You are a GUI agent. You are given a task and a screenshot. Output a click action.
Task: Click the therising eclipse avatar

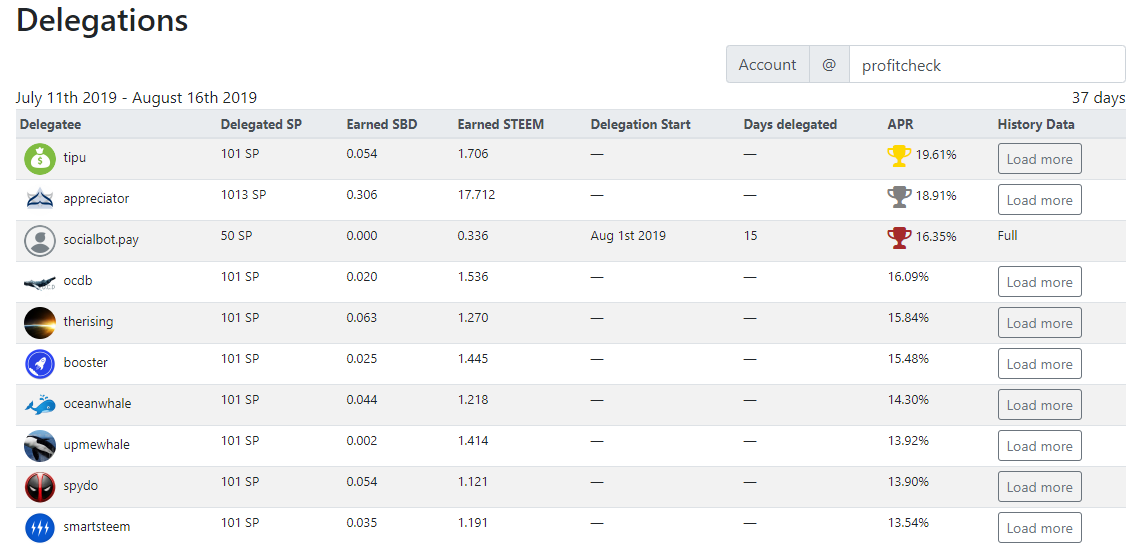tap(40, 323)
